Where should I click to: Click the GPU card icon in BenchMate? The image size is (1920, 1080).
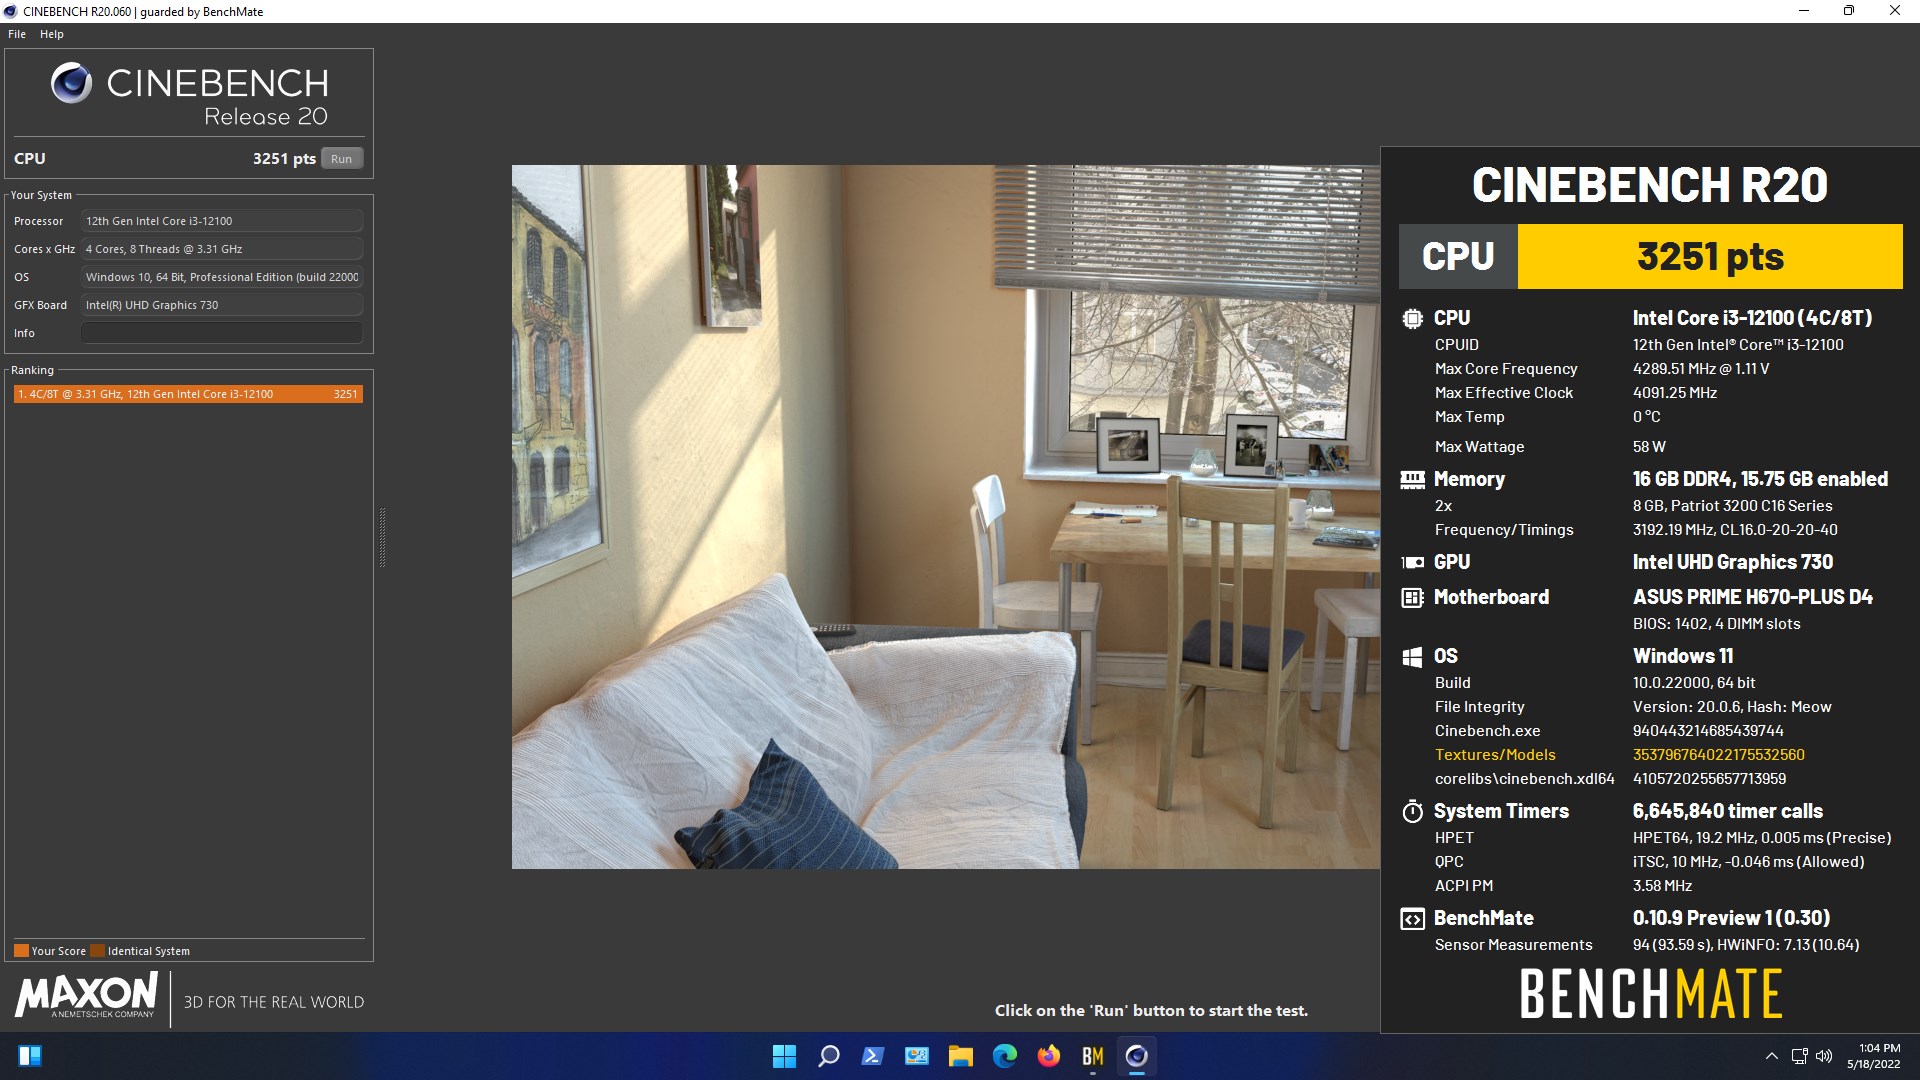pyautogui.click(x=1412, y=563)
